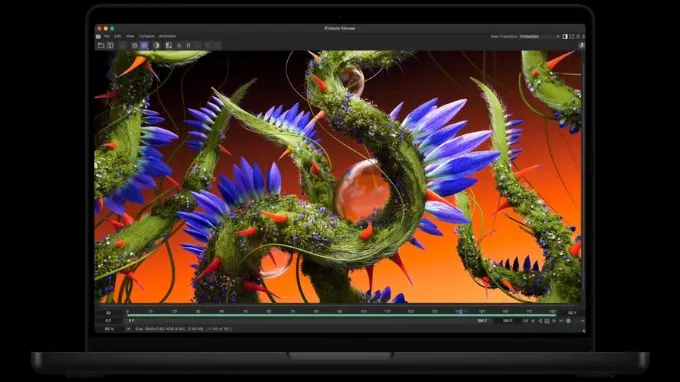Play the animation forward
This screenshot has height=382, width=680.
pyautogui.click(x=554, y=321)
